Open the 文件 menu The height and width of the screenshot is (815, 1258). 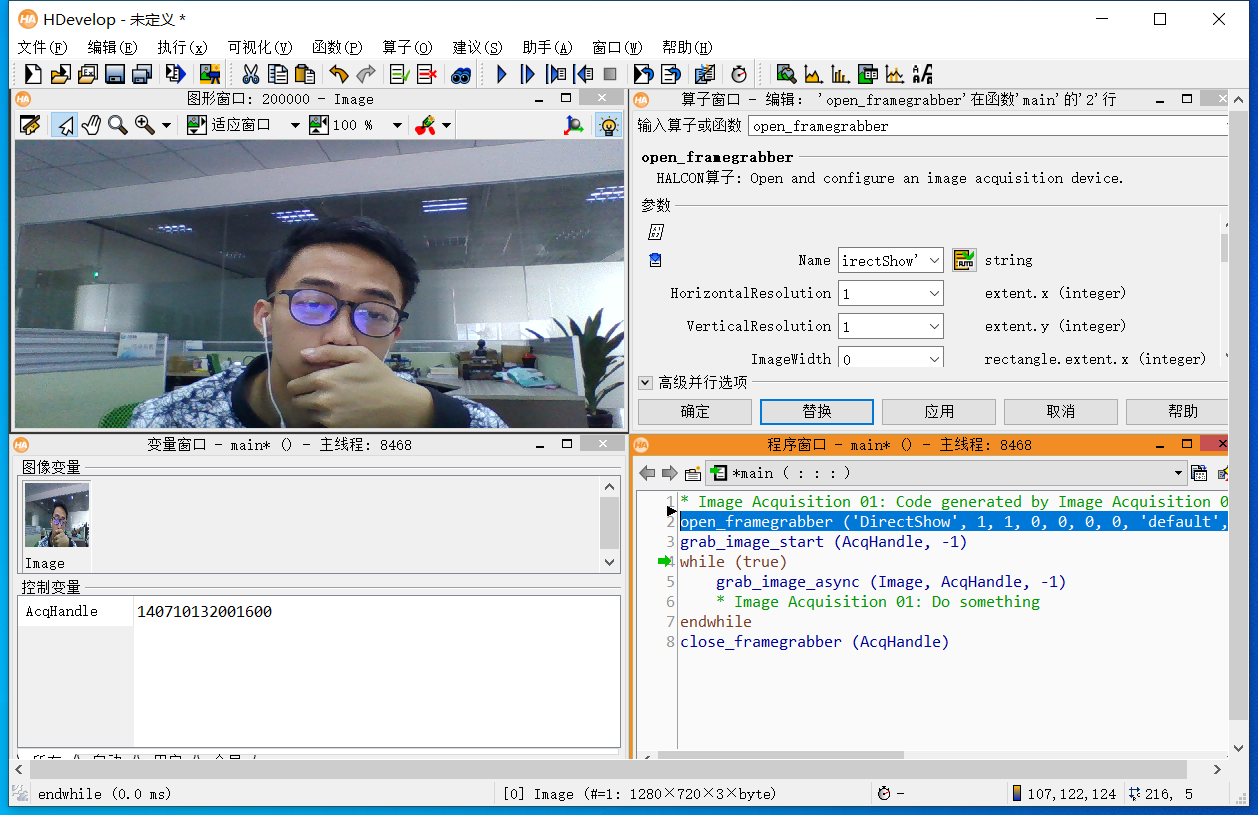[42, 47]
